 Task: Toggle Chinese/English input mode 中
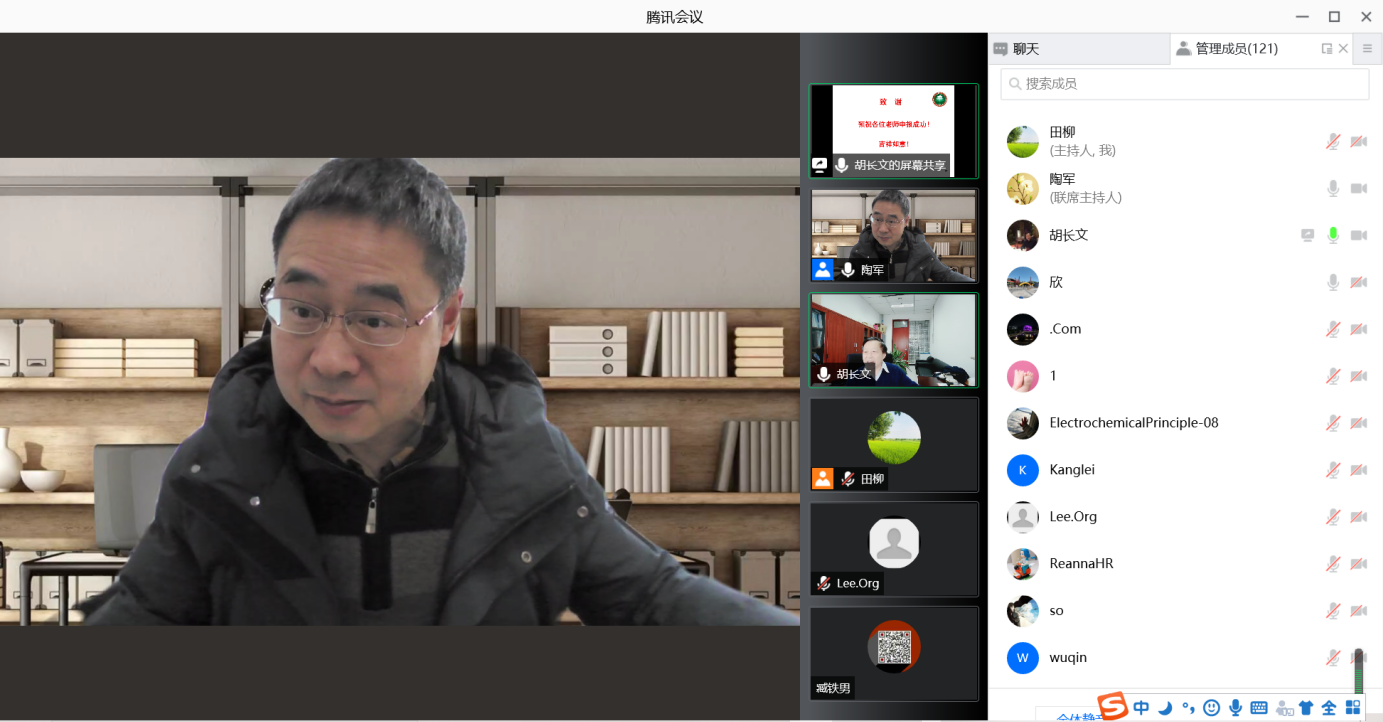pyautogui.click(x=1141, y=708)
